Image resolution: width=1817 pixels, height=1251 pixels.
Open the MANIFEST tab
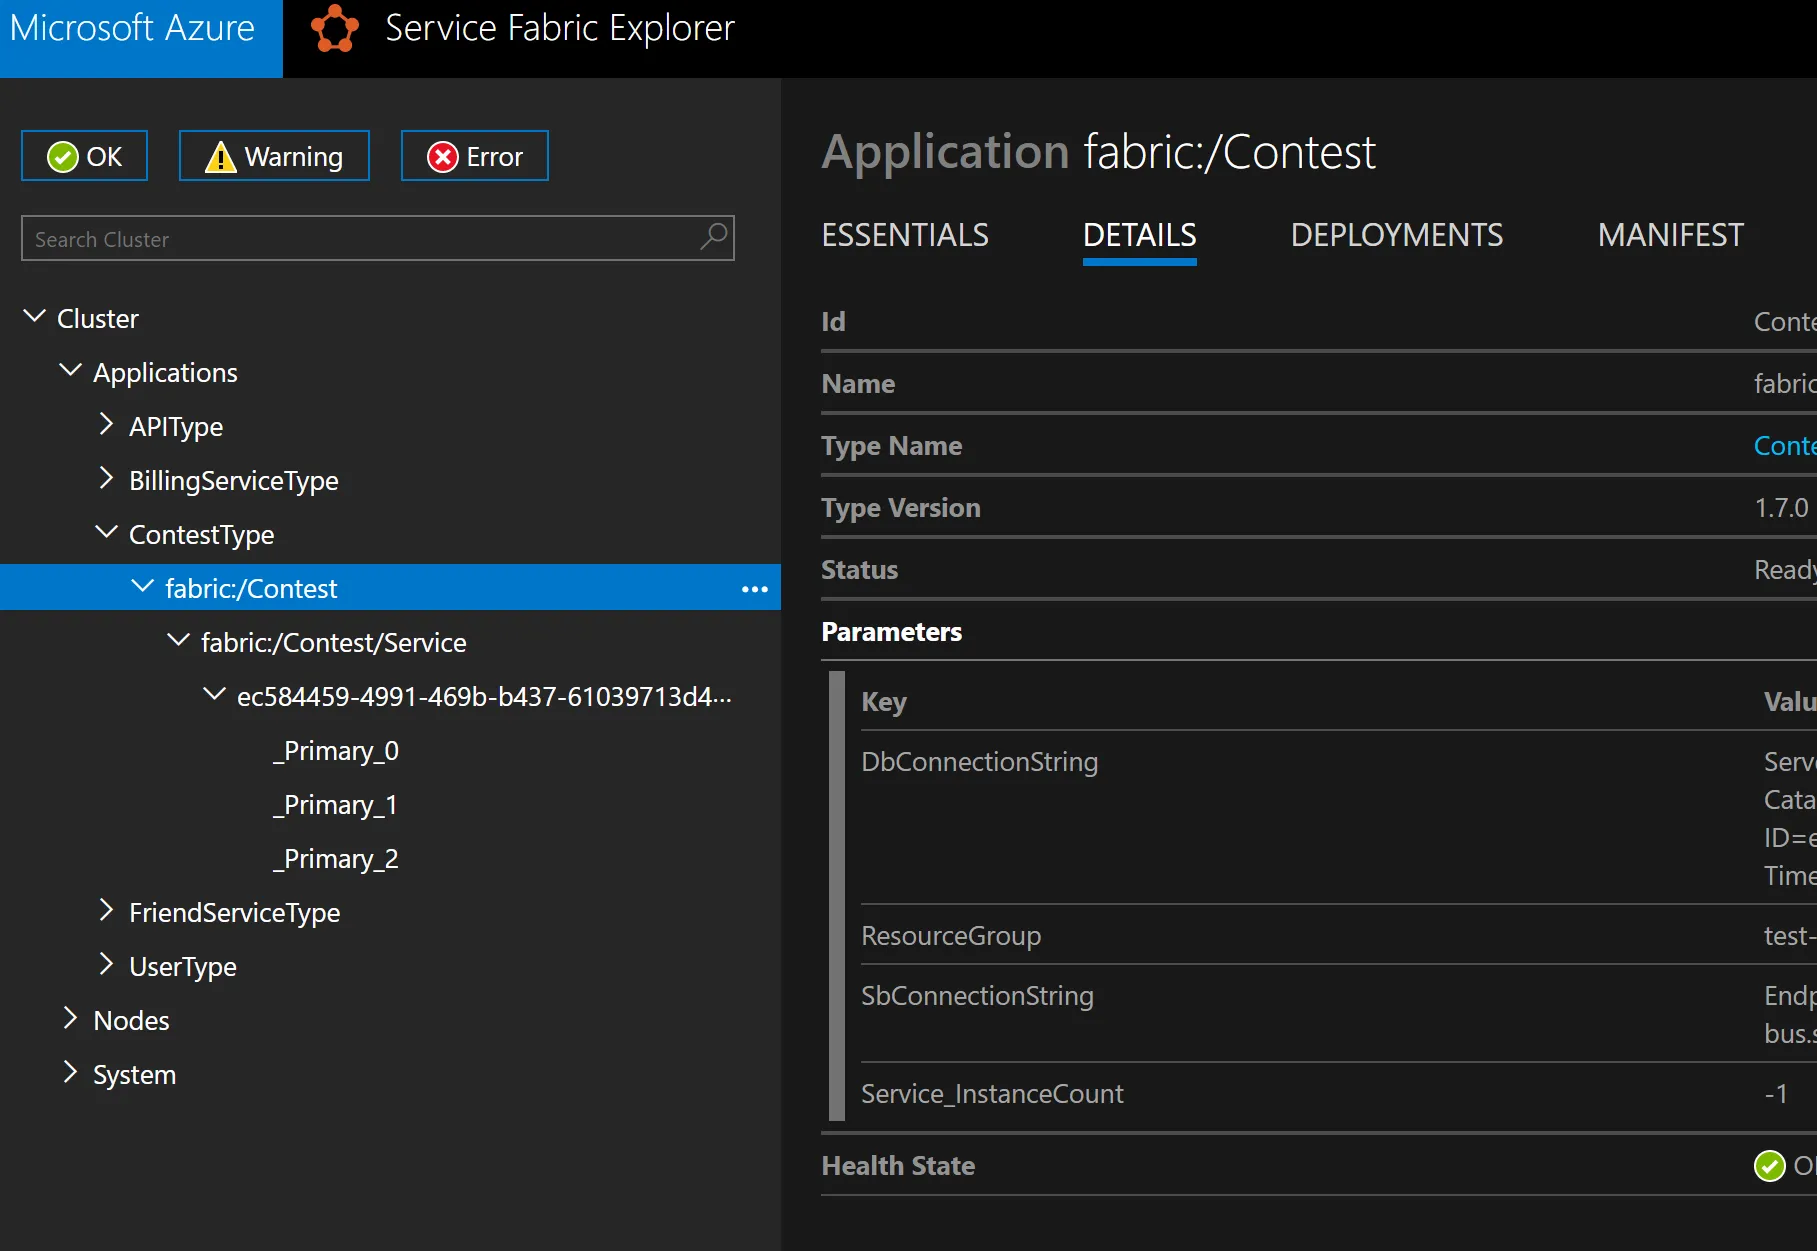click(x=1670, y=235)
